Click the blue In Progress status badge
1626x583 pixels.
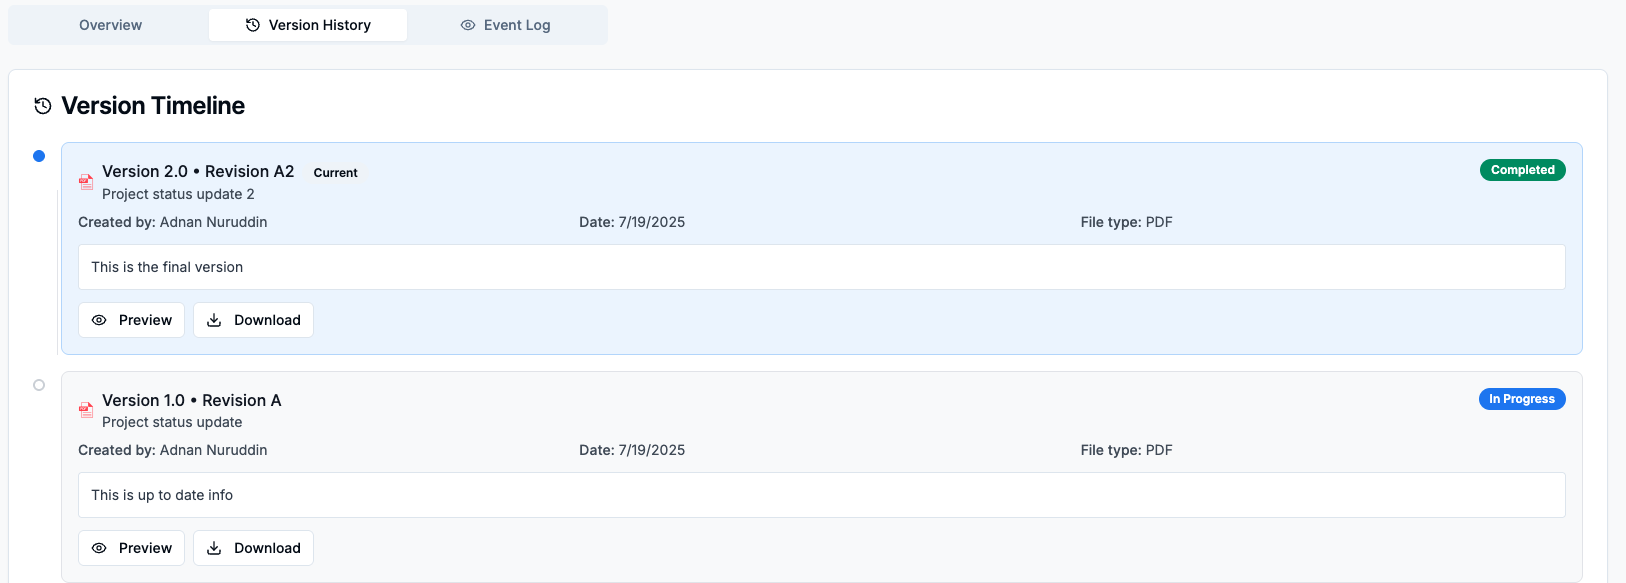1521,399
